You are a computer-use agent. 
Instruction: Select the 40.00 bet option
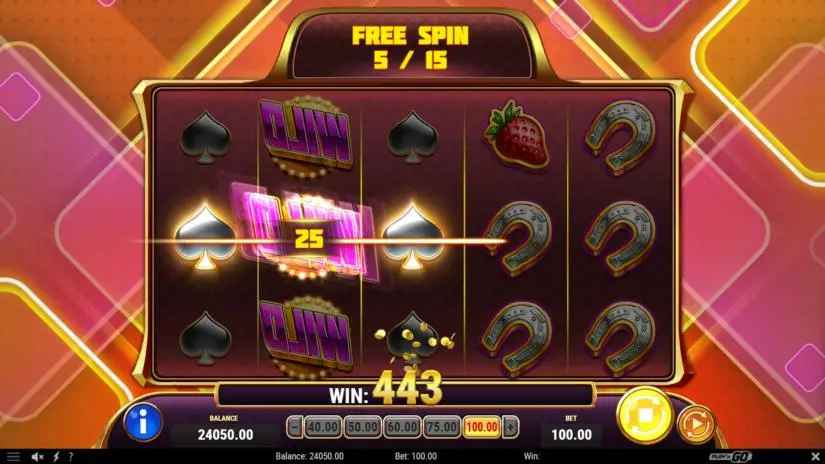(323, 427)
